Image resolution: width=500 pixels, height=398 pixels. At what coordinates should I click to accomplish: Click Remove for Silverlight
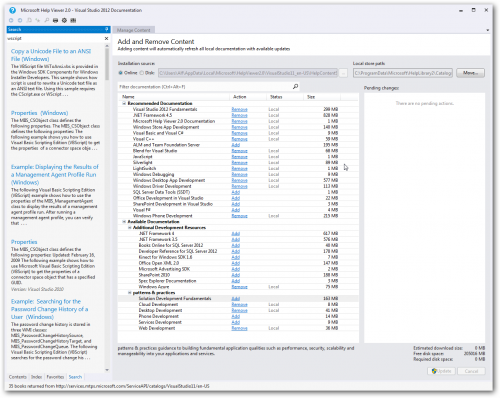coord(239,163)
